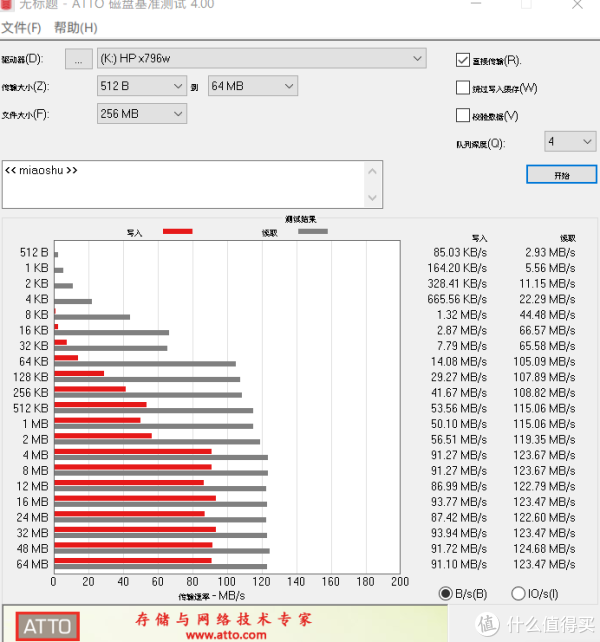Screen dimensions: 600x642
Task: Click the 7.79 MB/s write value
Action: tap(462, 346)
